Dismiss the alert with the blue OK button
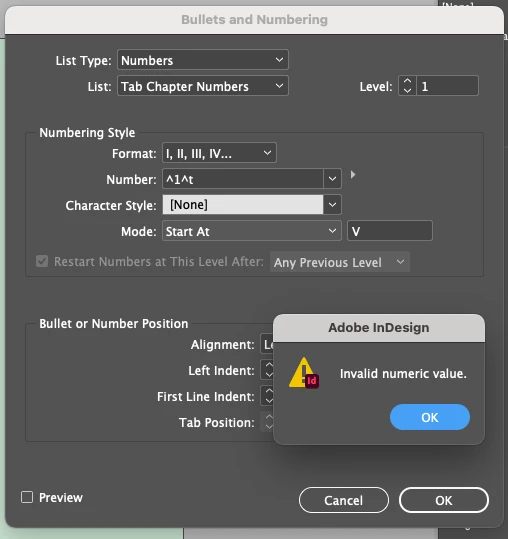508x539 pixels. pyautogui.click(x=430, y=417)
